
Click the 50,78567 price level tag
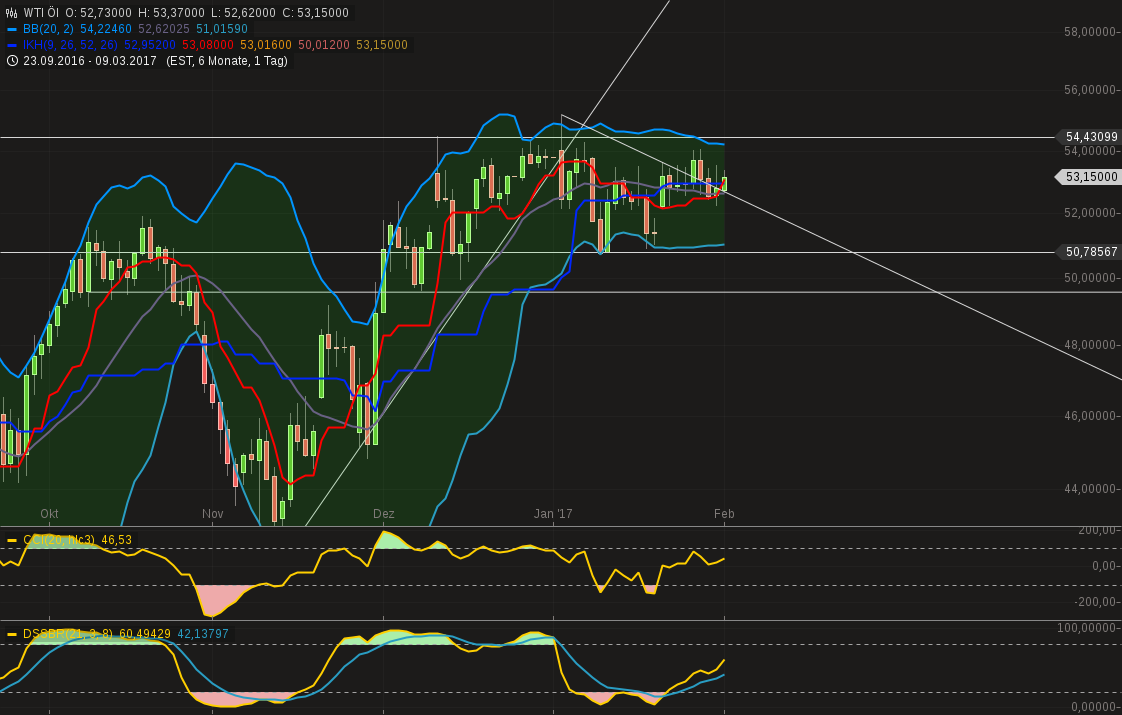pyautogui.click(x=1088, y=252)
